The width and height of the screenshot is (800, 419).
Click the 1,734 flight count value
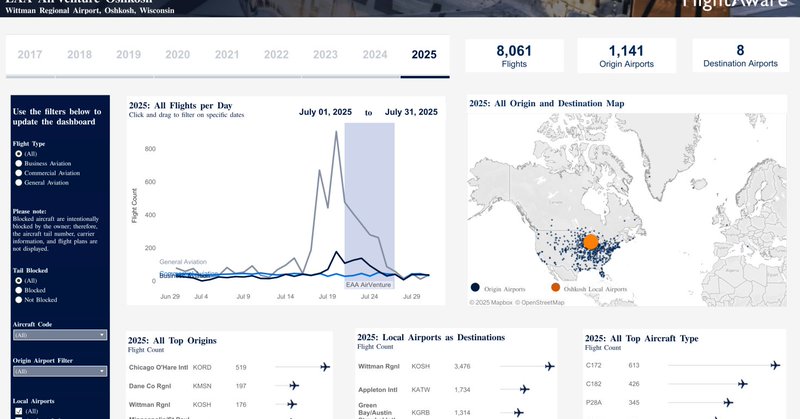(x=462, y=390)
